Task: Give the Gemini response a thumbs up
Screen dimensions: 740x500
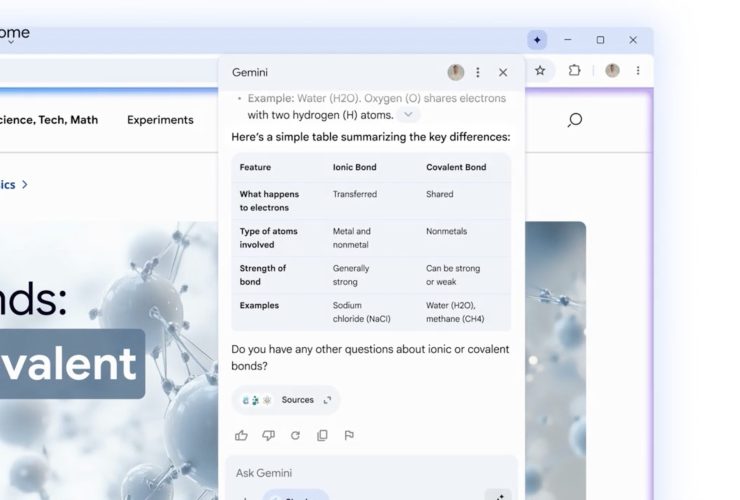Action: point(241,435)
